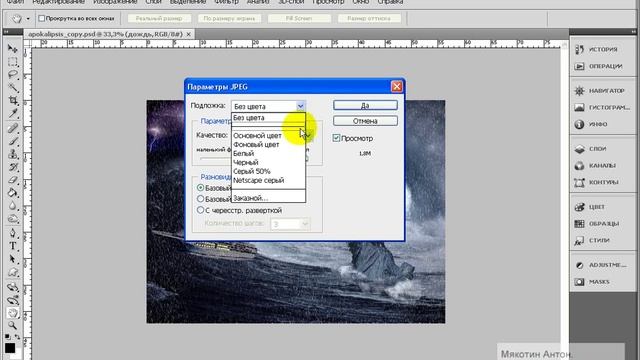Toggle the Просмотр checkbox
The image size is (640, 360).
pos(336,138)
